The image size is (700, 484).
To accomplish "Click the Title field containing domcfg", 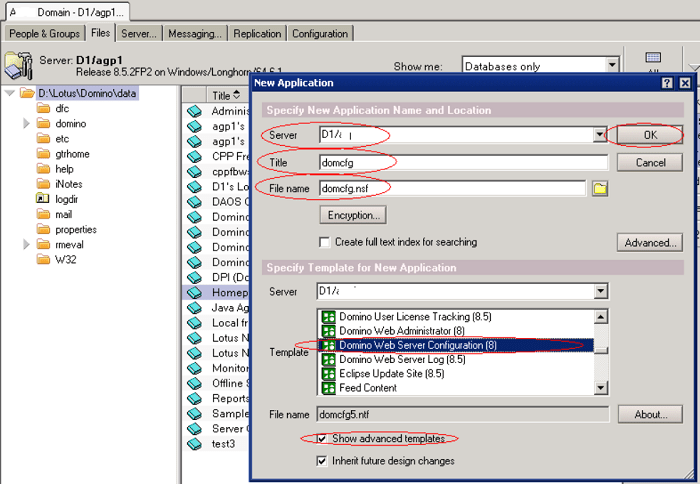I will 463,163.
